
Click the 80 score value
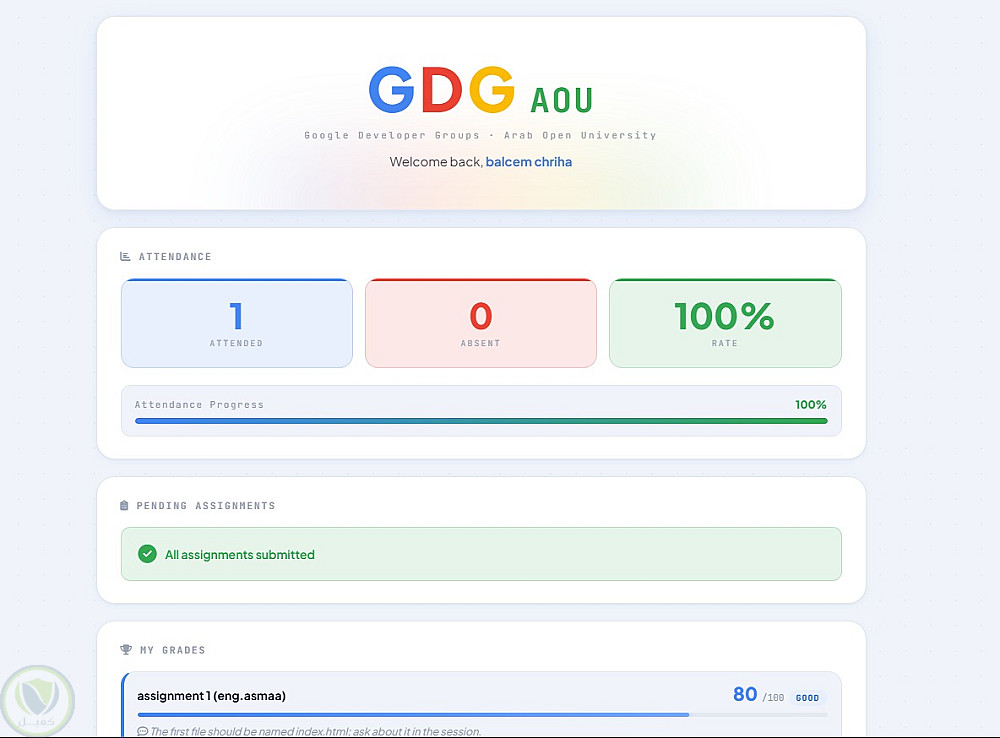coord(745,694)
